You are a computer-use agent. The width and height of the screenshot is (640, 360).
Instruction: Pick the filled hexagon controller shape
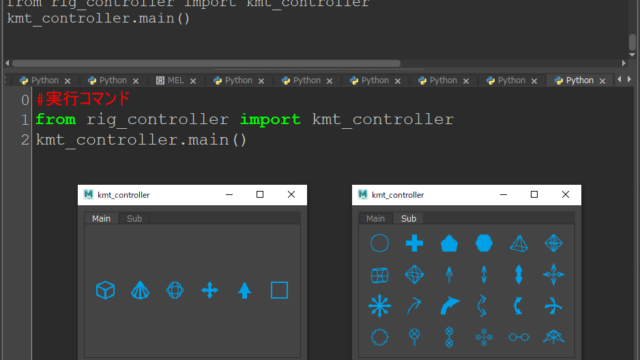coord(484,243)
